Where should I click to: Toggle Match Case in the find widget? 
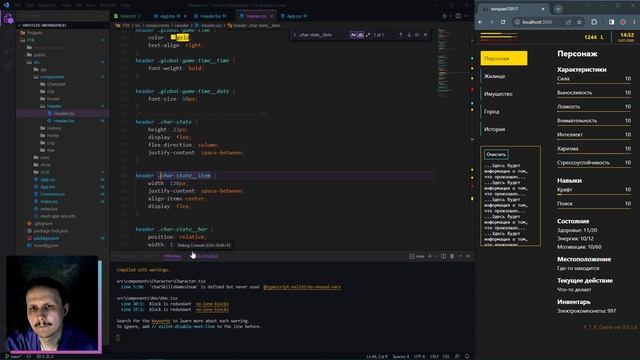pos(353,35)
